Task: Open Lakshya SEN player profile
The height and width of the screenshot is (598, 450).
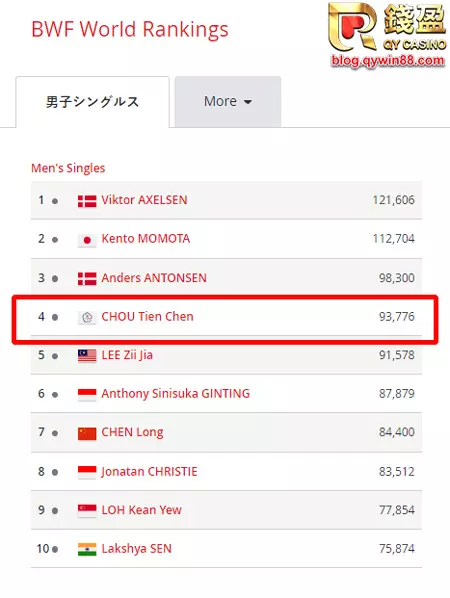Action: point(137,548)
